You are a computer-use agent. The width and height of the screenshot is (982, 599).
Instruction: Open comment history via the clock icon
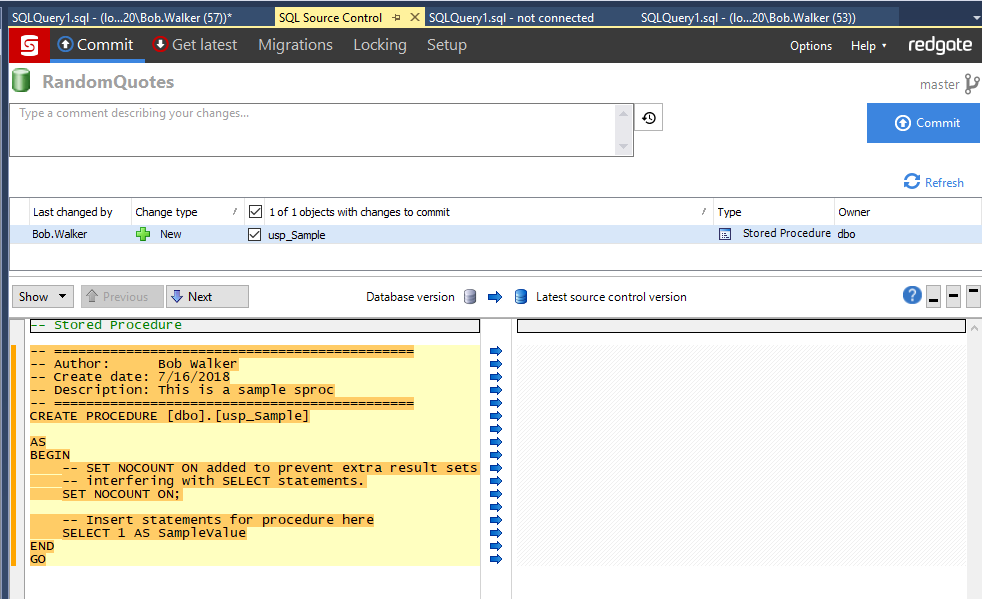(648, 116)
